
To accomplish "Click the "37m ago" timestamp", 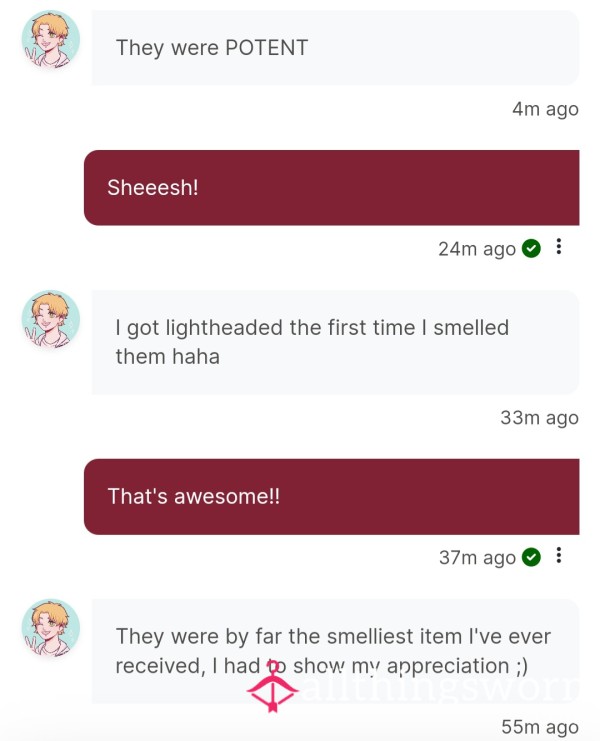I will click(477, 557).
